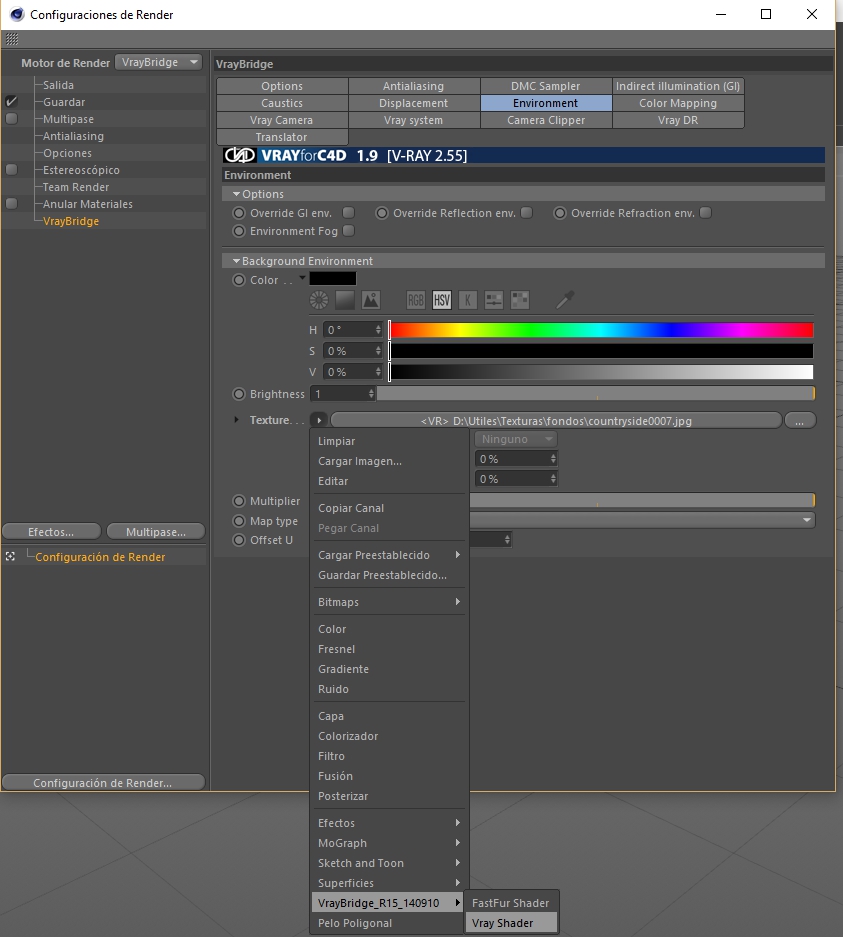Toggle the Guardar checkbox
843x937 pixels.
tap(11, 102)
